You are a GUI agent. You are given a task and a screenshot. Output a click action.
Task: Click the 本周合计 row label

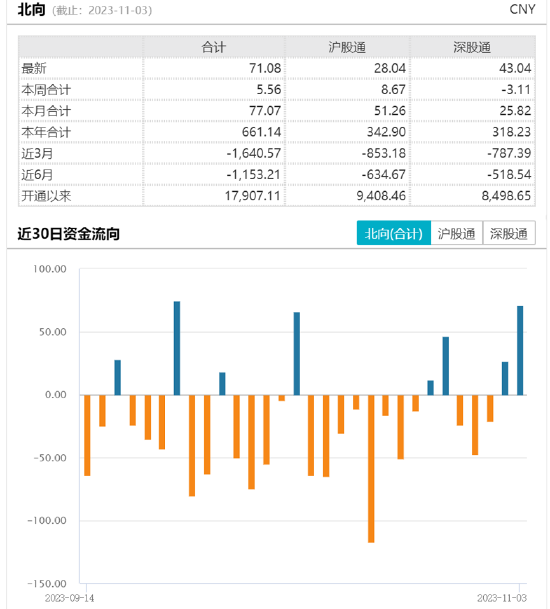(46, 90)
